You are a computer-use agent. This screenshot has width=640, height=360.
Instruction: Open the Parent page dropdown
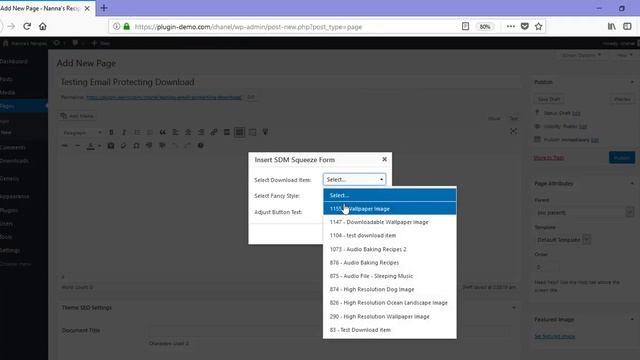click(584, 213)
